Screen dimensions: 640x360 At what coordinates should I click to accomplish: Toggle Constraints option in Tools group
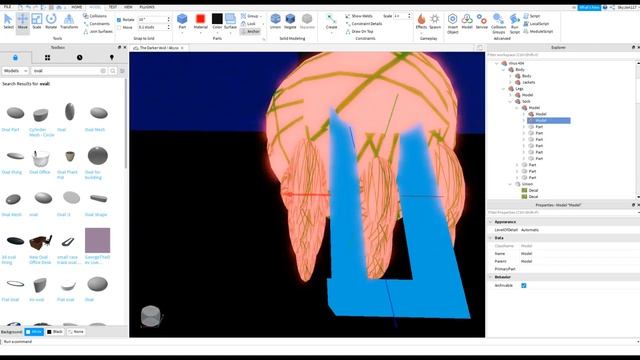96,24
